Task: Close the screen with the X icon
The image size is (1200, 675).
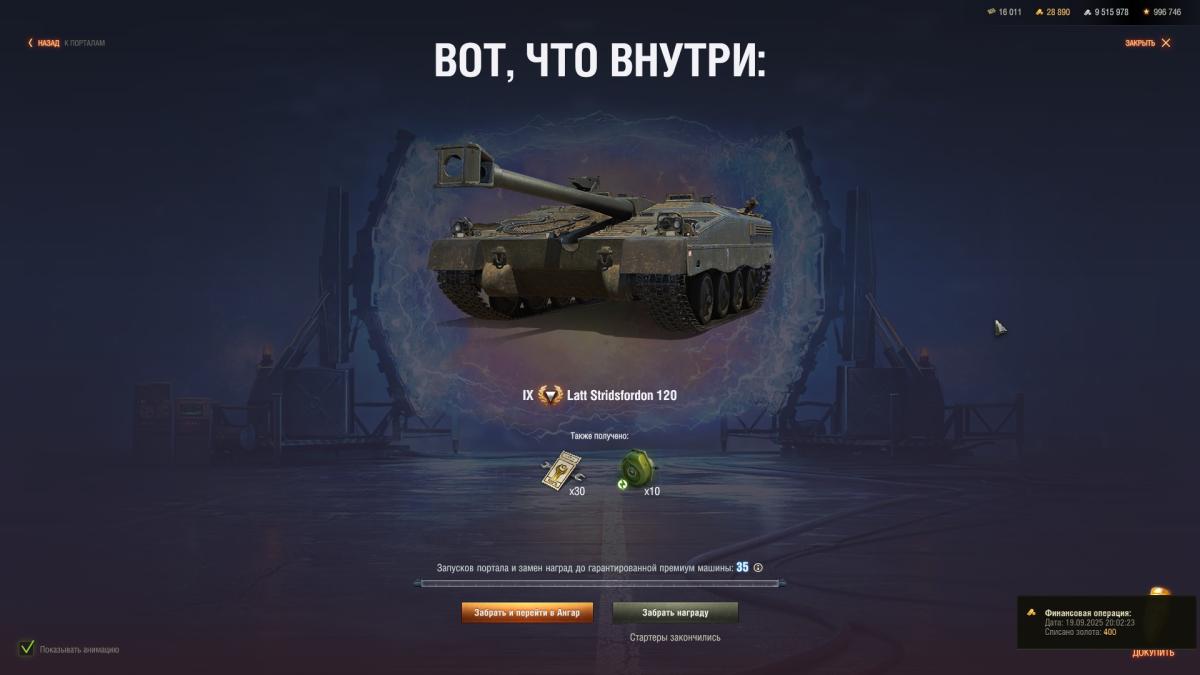Action: click(1166, 43)
